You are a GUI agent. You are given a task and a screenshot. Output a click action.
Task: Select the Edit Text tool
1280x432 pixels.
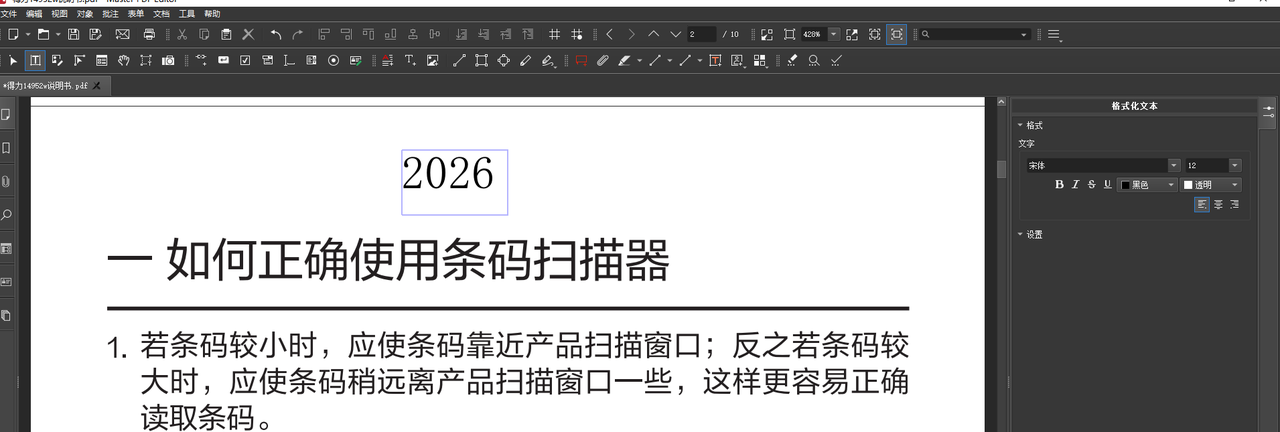pyautogui.click(x=35, y=60)
